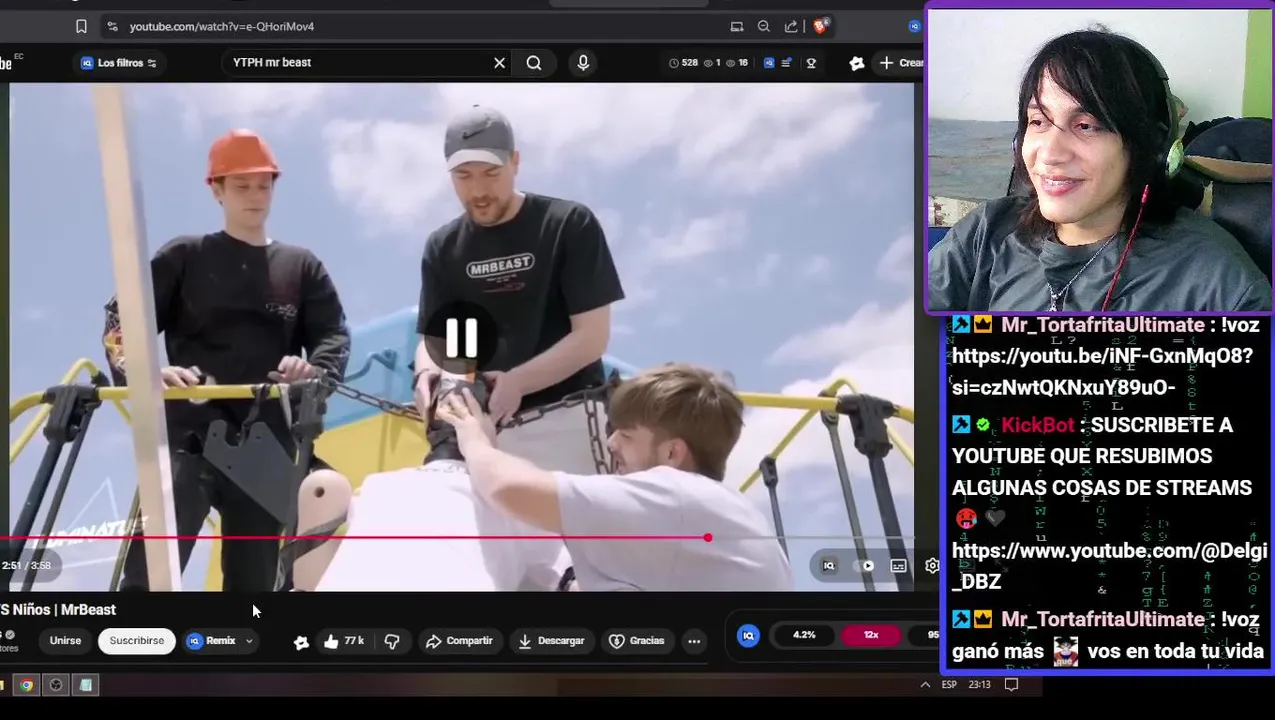The width and height of the screenshot is (1275, 720).
Task: Open the AI sparkle icon beside Crear
Action: tap(857, 63)
